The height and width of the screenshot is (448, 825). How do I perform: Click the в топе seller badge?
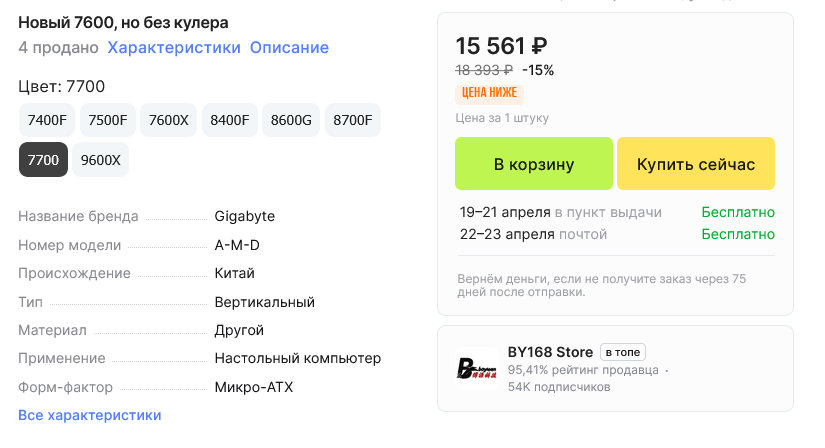(x=623, y=352)
